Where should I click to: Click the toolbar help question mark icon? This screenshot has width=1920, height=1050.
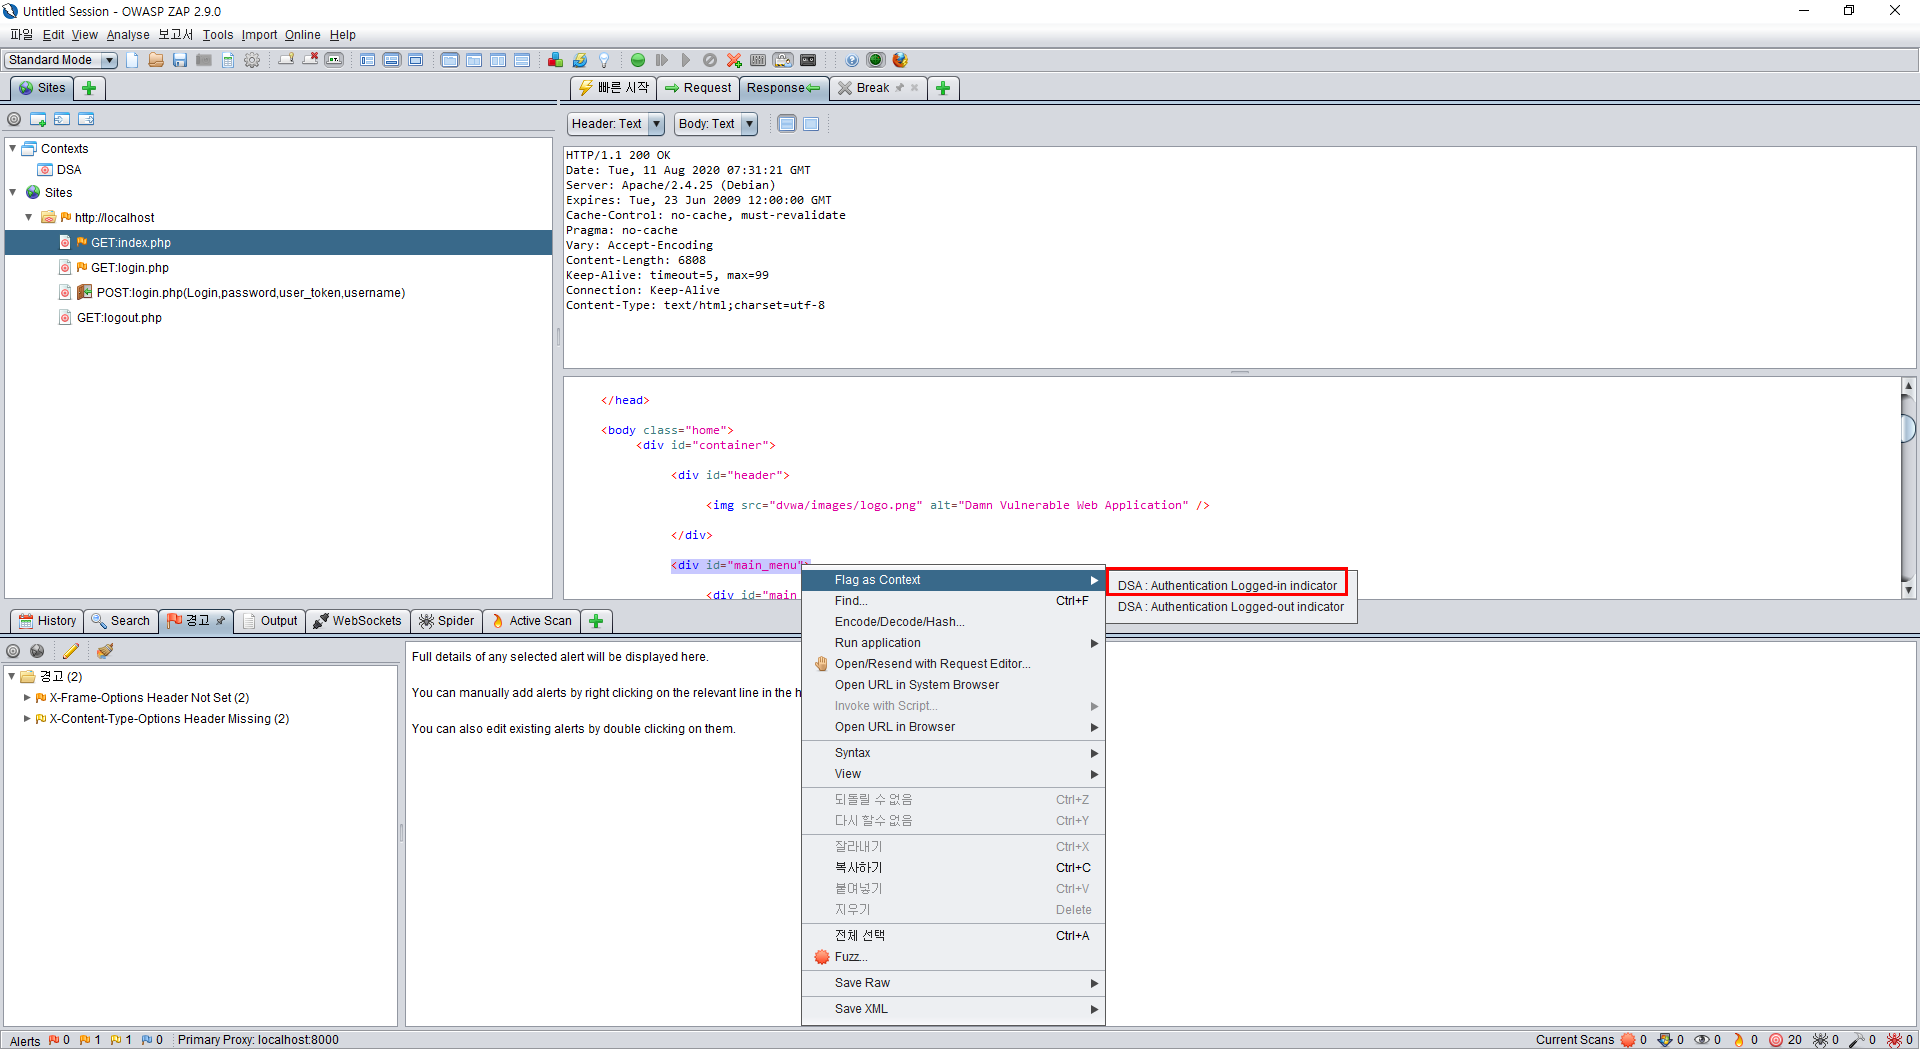coord(852,60)
